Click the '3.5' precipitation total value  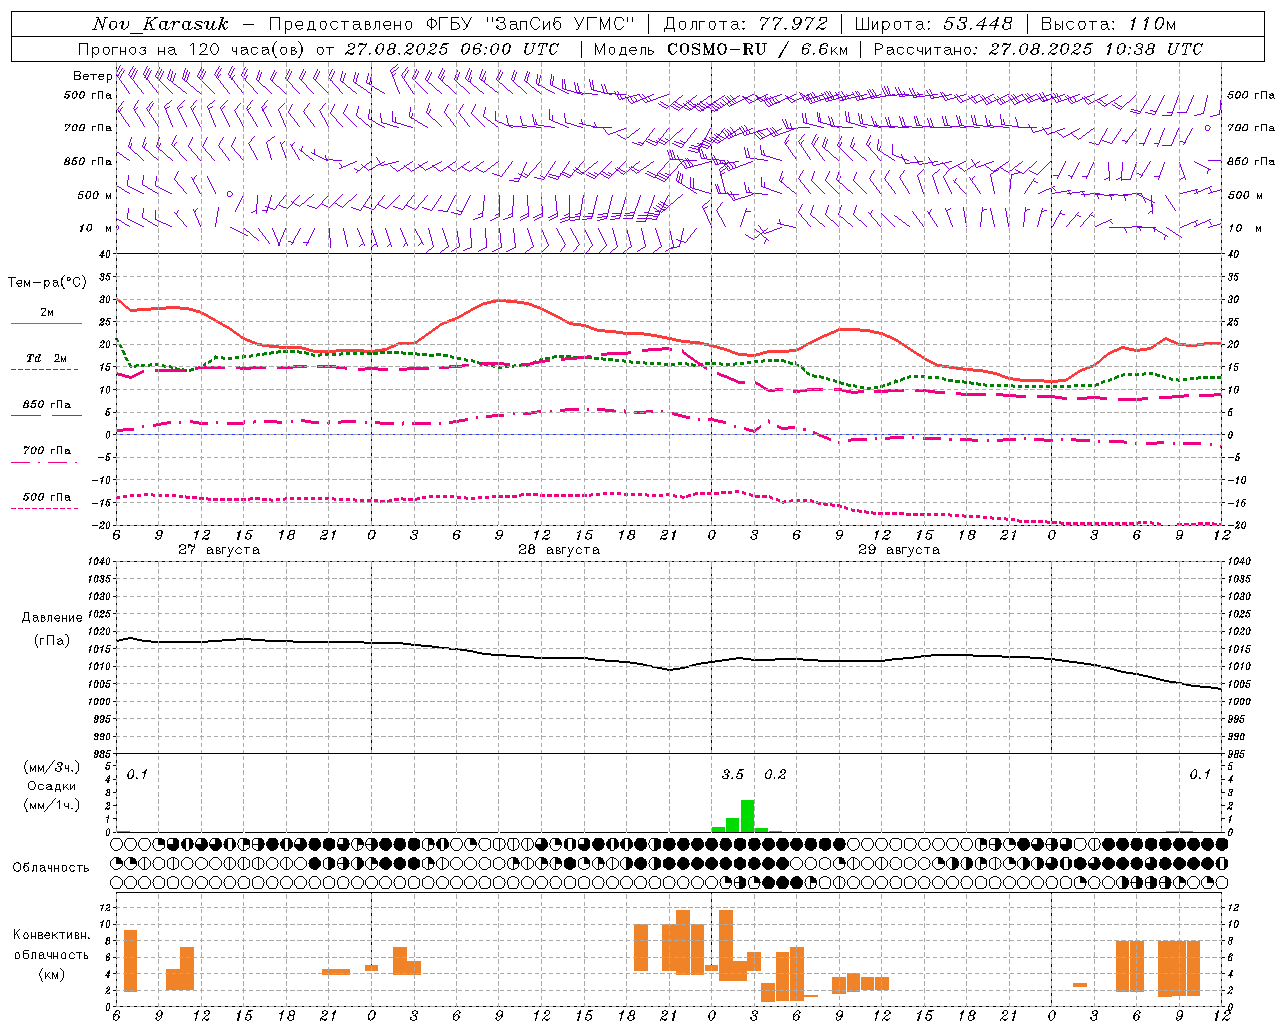pos(733,775)
